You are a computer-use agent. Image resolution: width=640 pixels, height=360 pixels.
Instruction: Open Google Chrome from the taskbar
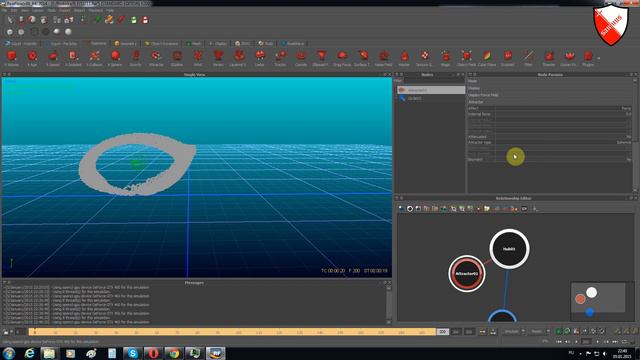pos(174,353)
